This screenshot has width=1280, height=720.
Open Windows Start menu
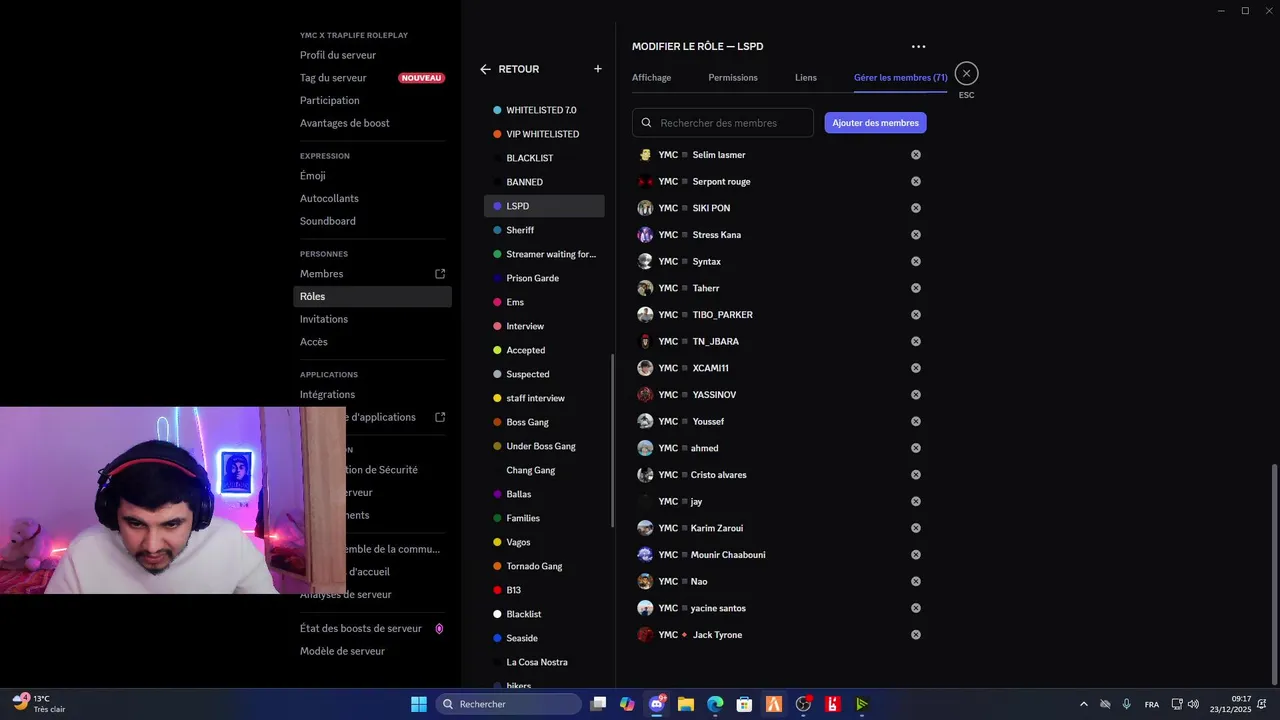[419, 704]
